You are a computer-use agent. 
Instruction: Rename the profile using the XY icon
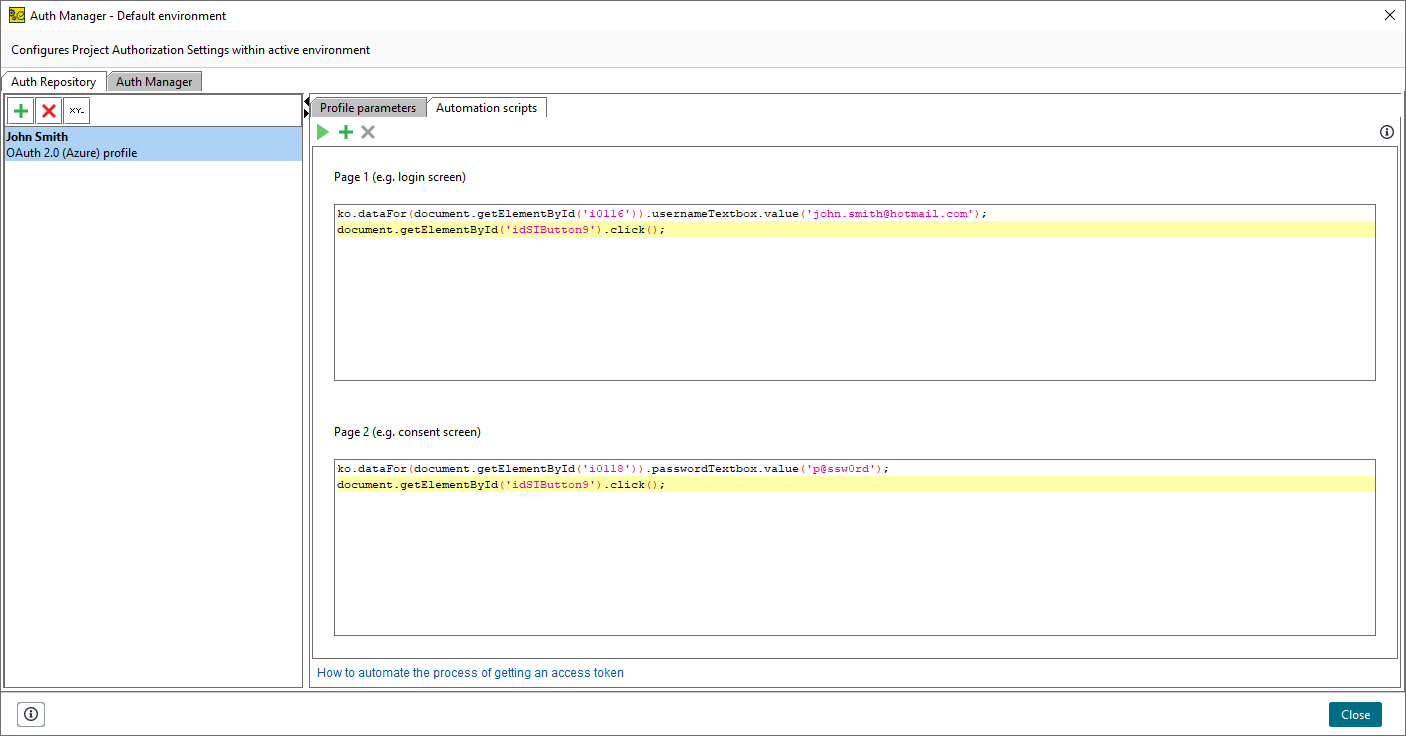coord(75,110)
